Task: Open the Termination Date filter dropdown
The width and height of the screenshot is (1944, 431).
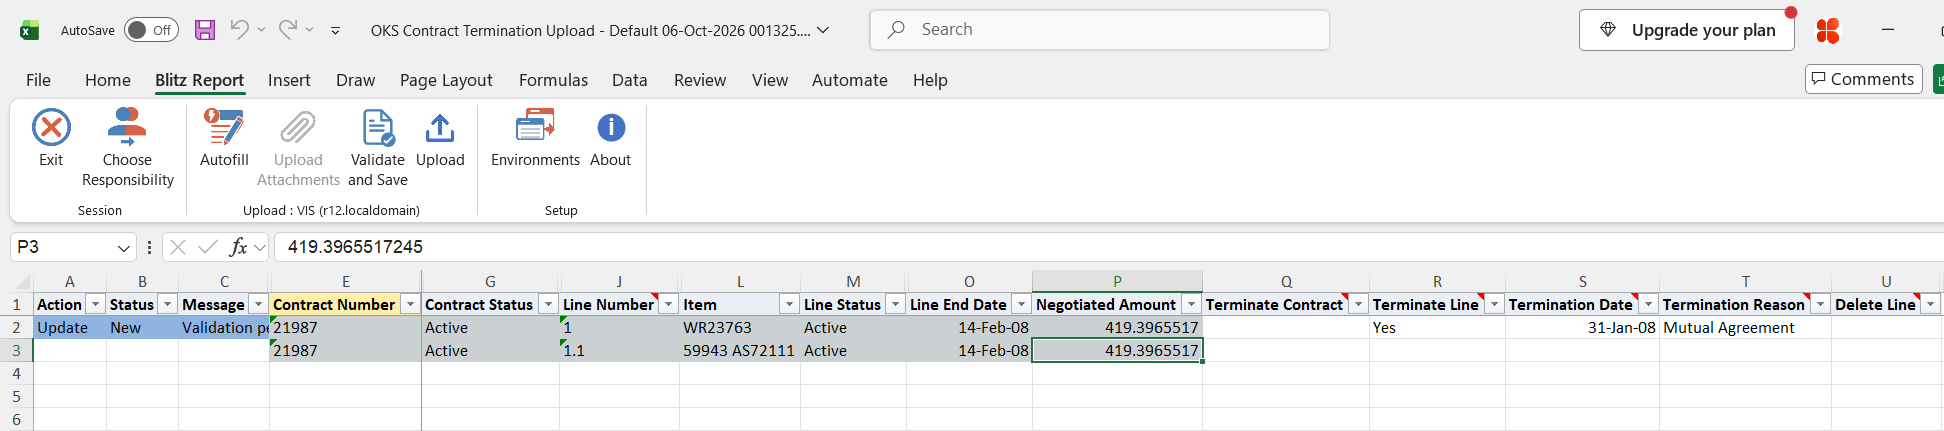Action: pyautogui.click(x=1649, y=304)
